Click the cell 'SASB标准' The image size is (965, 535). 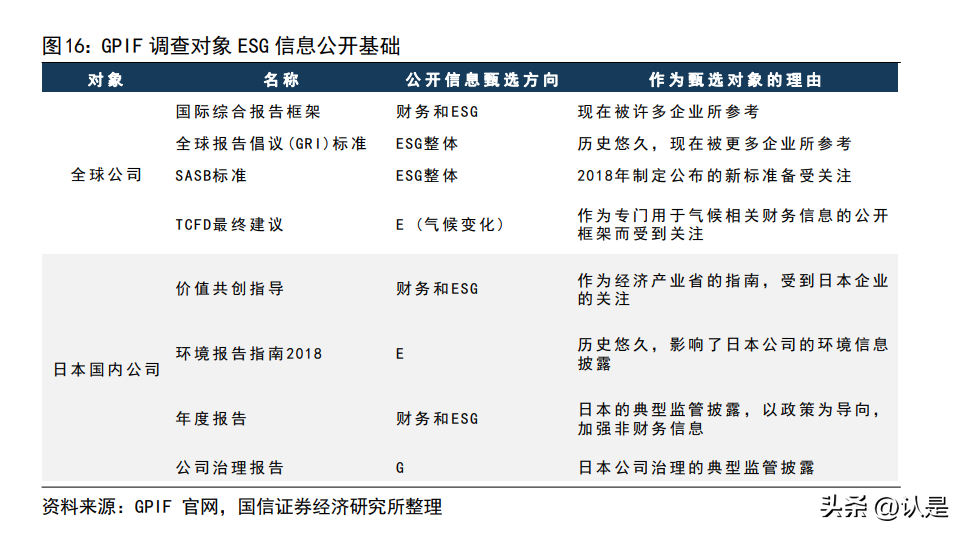pos(211,175)
